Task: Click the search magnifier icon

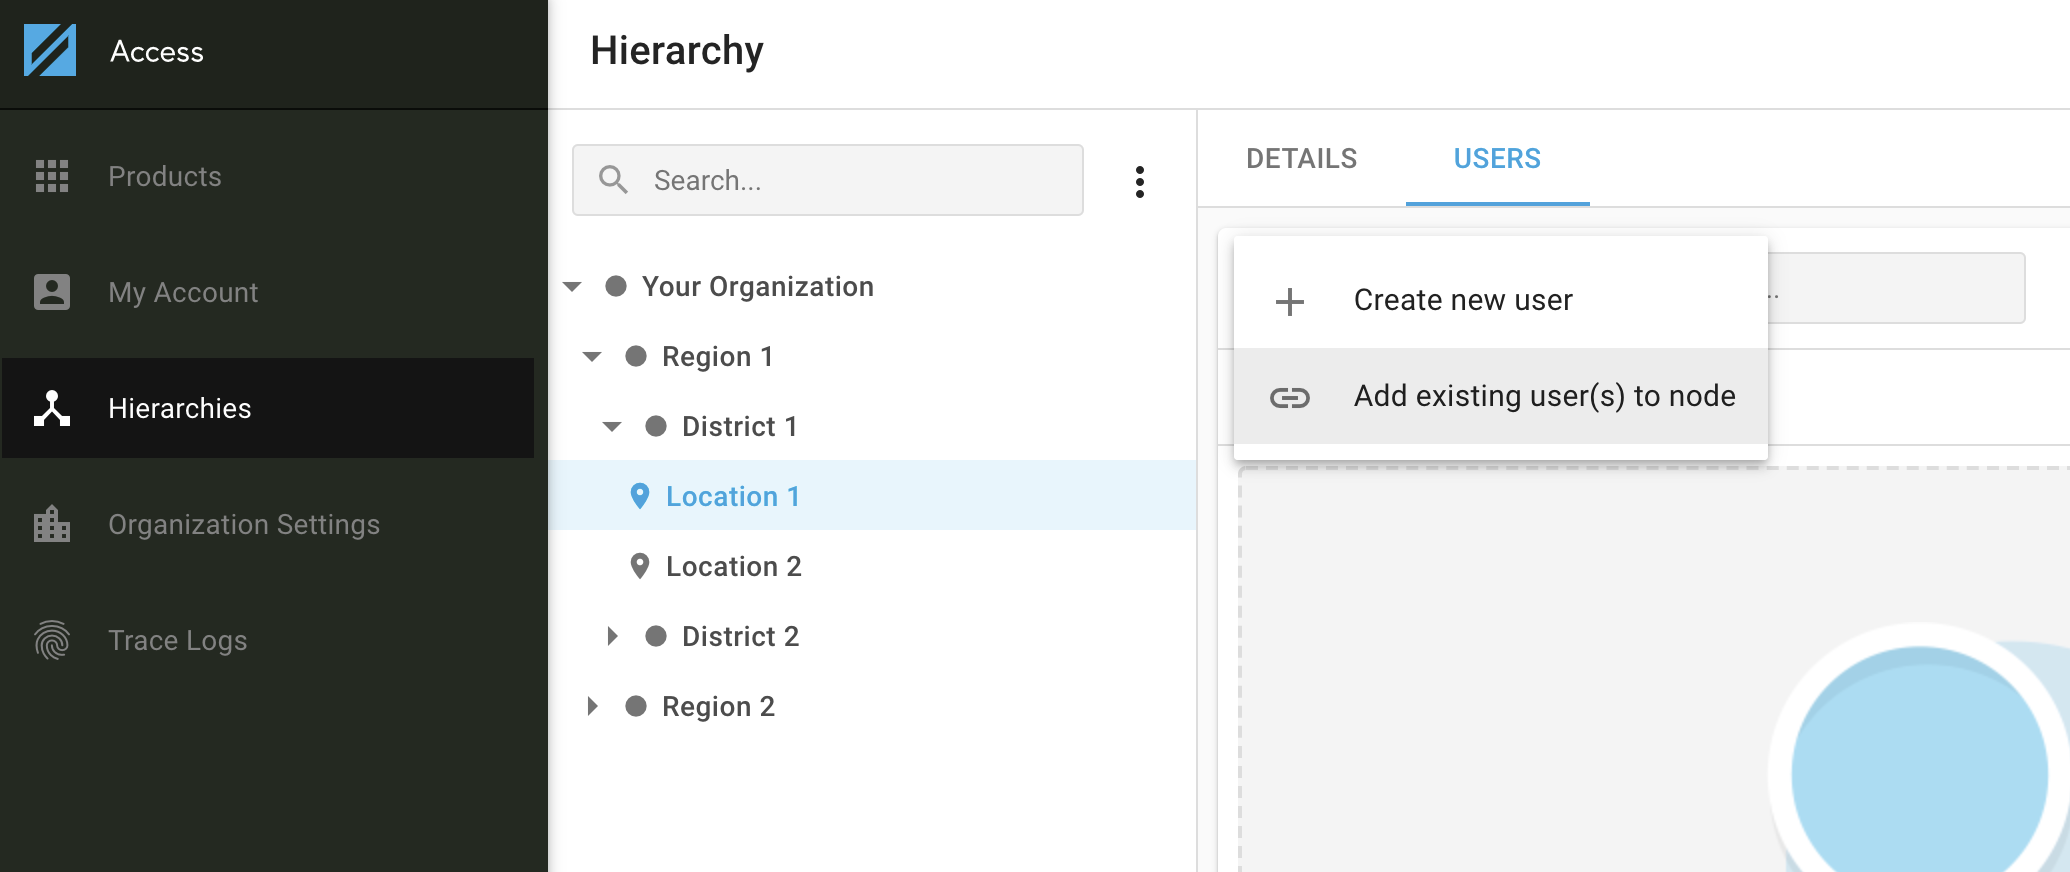Action: click(x=613, y=180)
